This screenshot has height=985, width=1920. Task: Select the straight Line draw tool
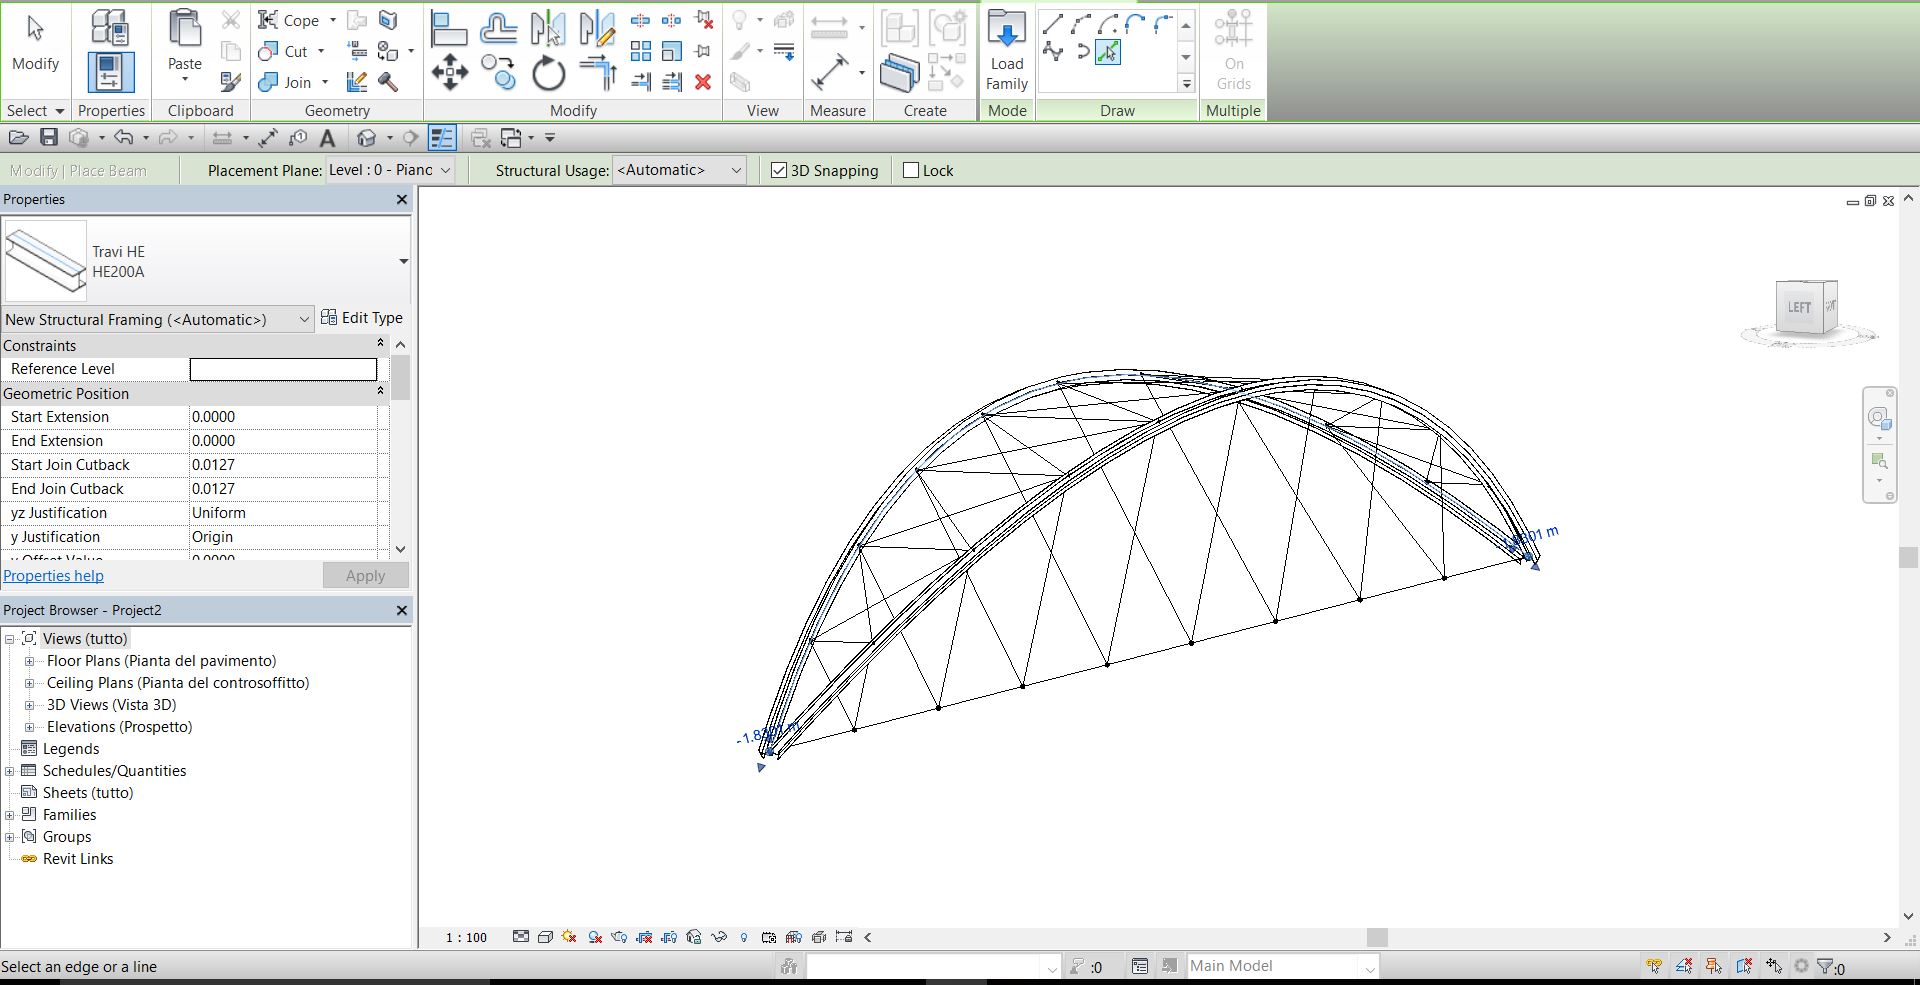tap(1053, 25)
